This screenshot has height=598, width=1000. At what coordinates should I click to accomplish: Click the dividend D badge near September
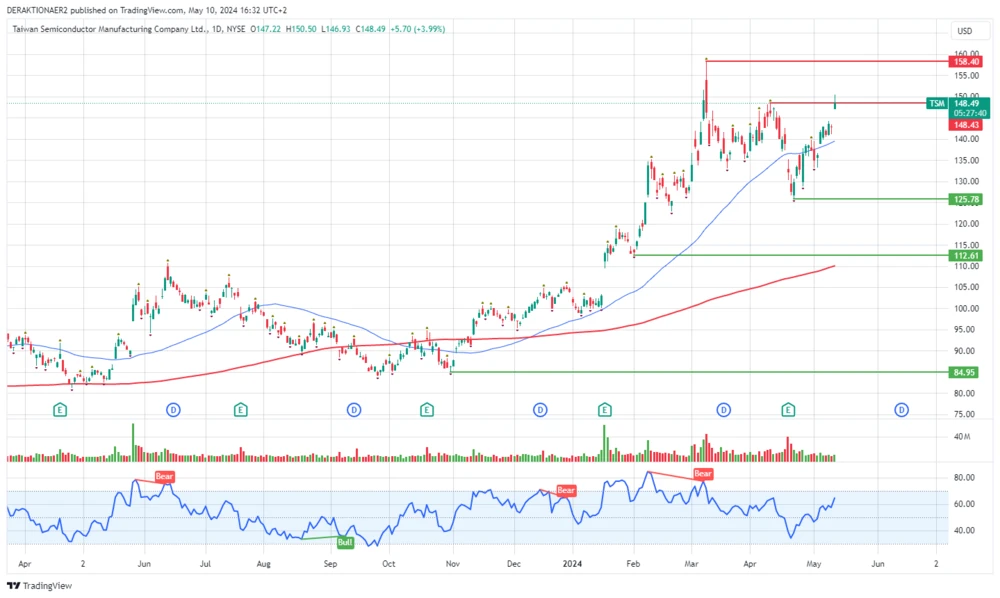pyautogui.click(x=354, y=410)
